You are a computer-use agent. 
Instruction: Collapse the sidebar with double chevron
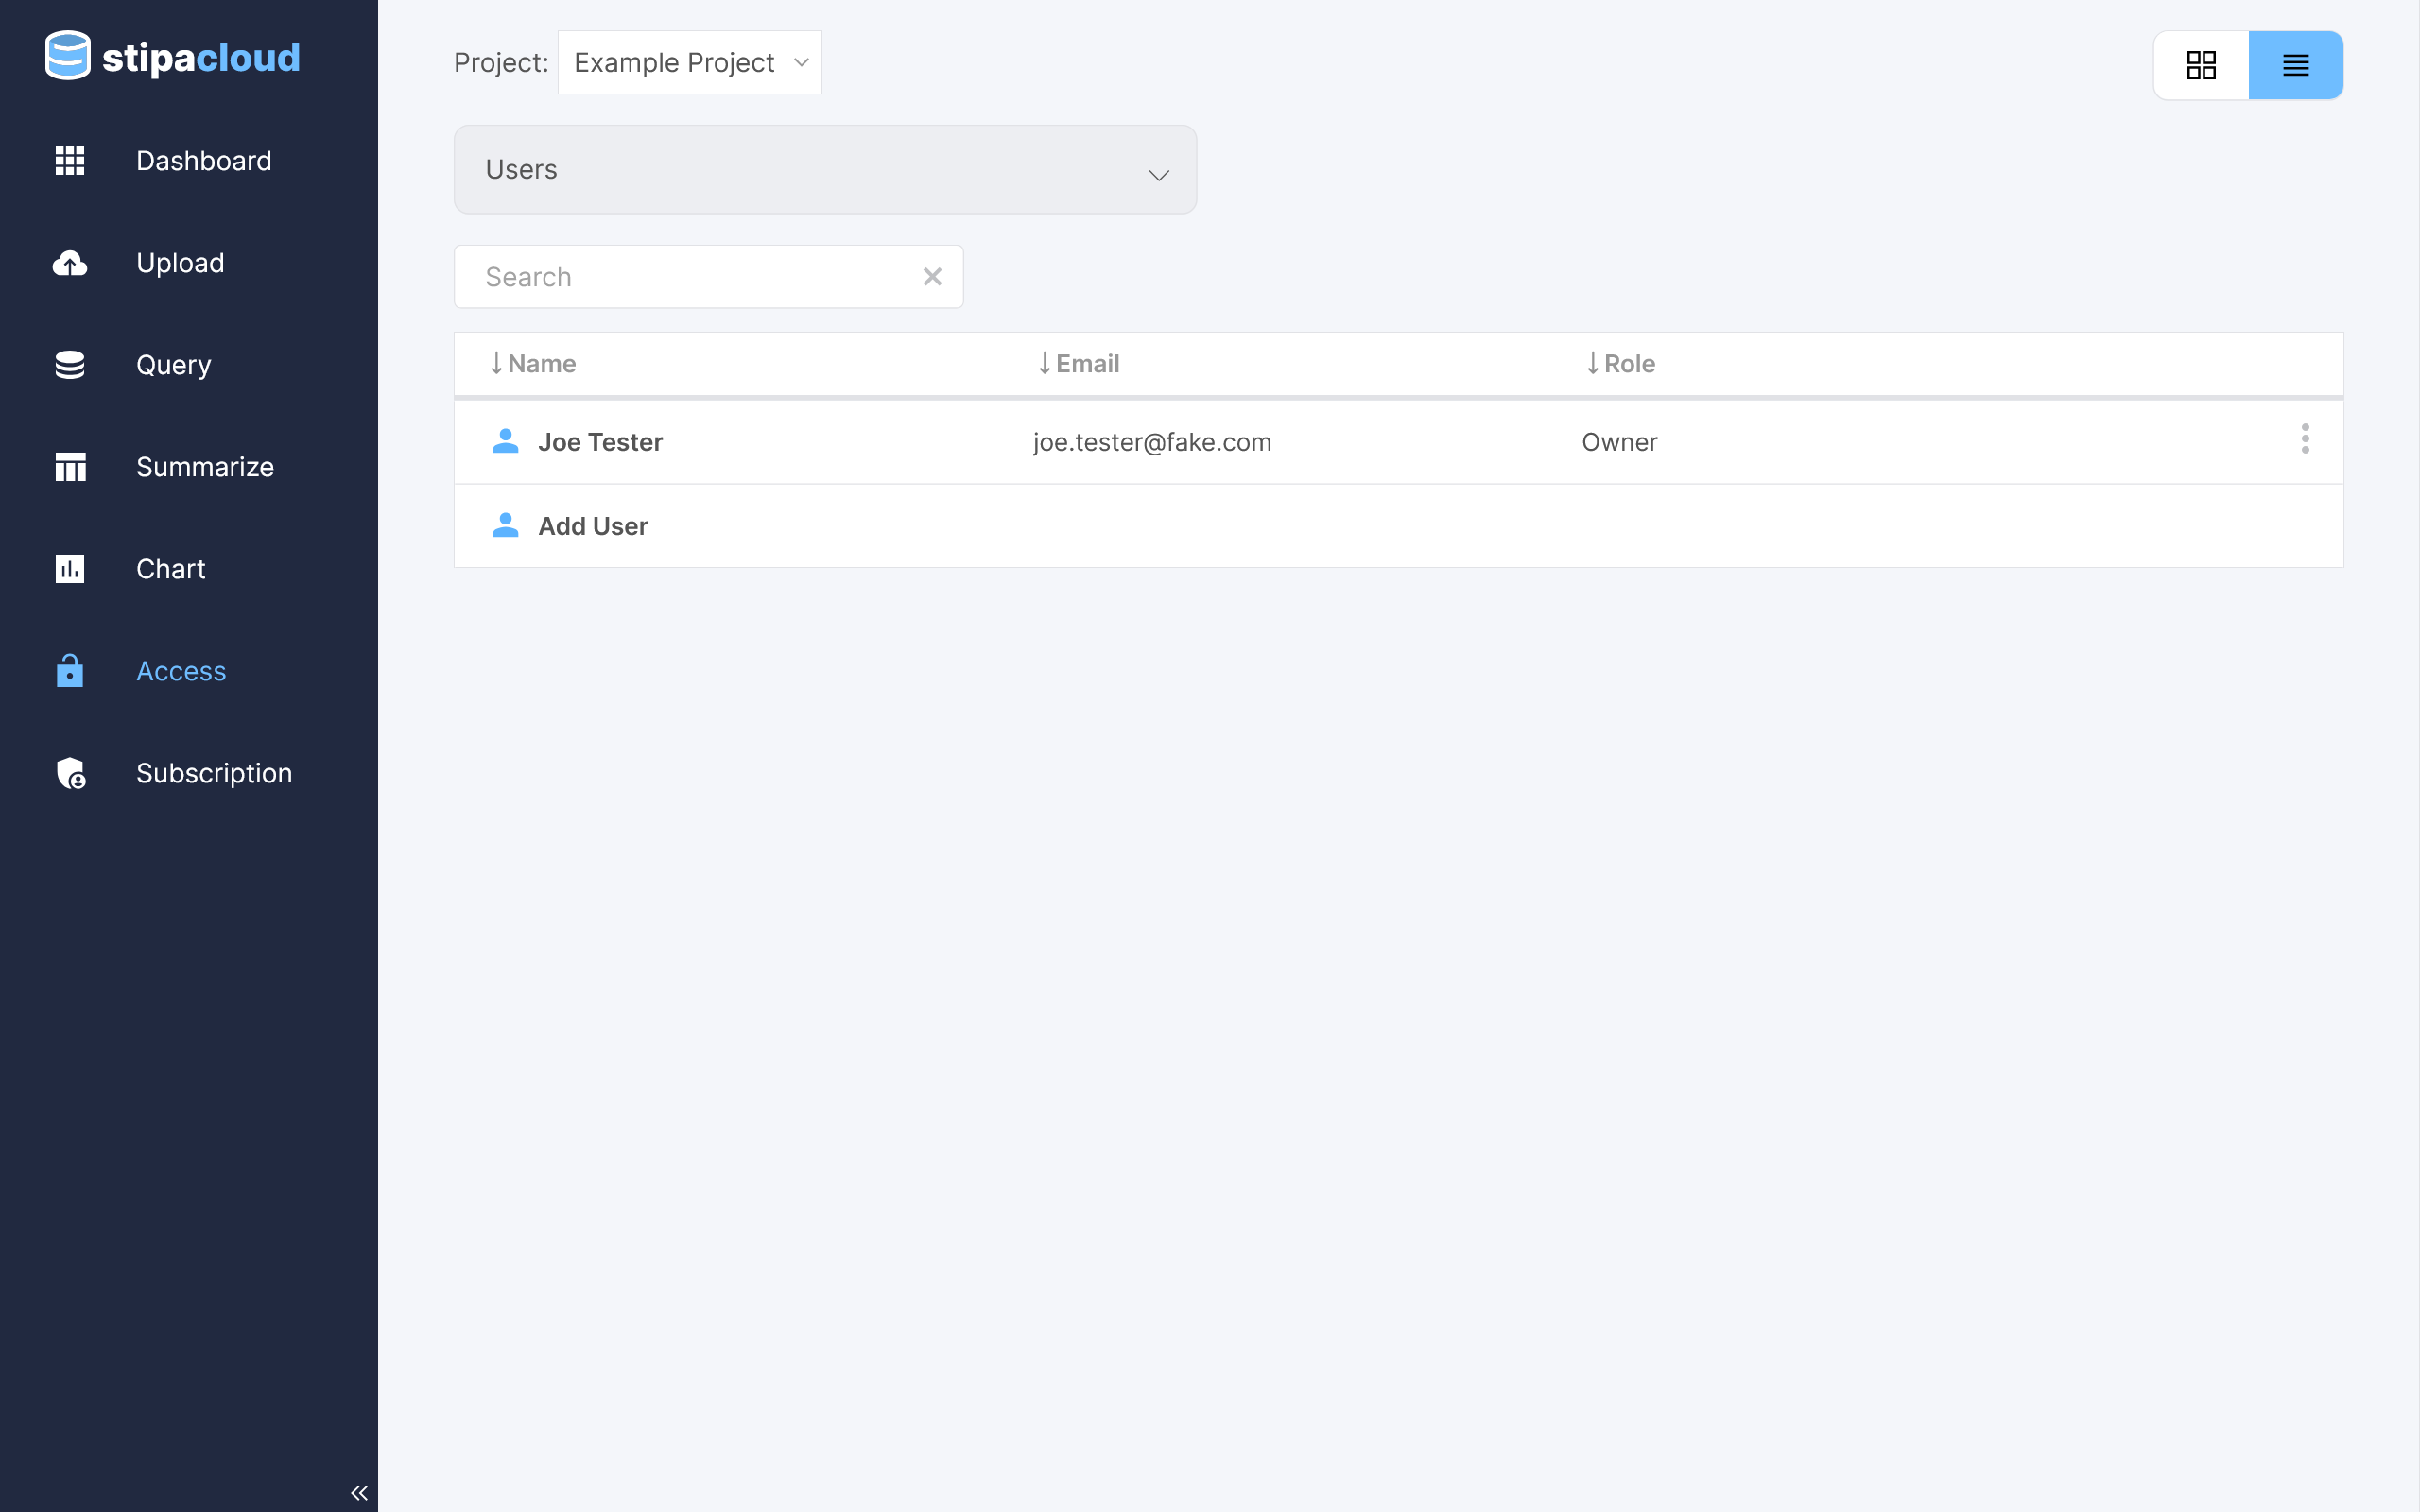point(359,1493)
